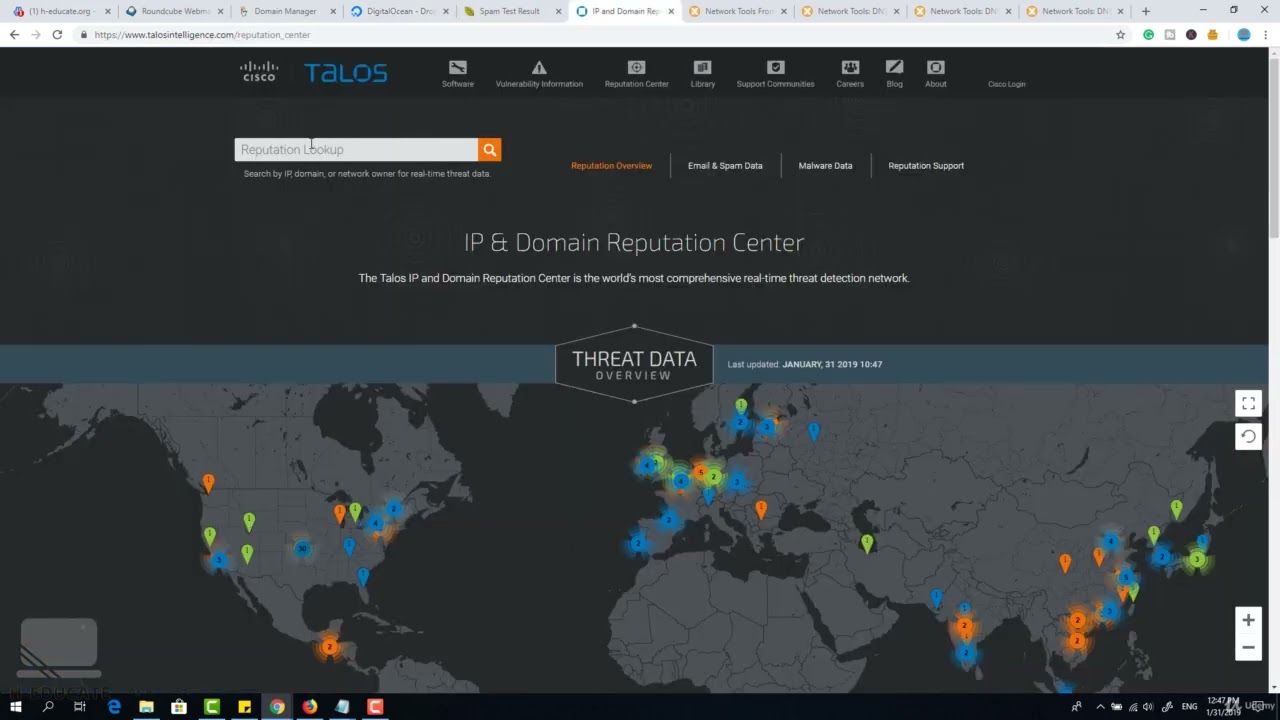Zoom out on the threat map
1280x720 pixels.
tap(1248, 648)
